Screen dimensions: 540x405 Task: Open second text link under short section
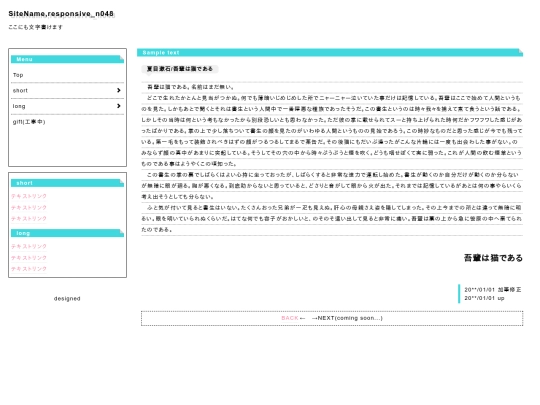(x=29, y=208)
